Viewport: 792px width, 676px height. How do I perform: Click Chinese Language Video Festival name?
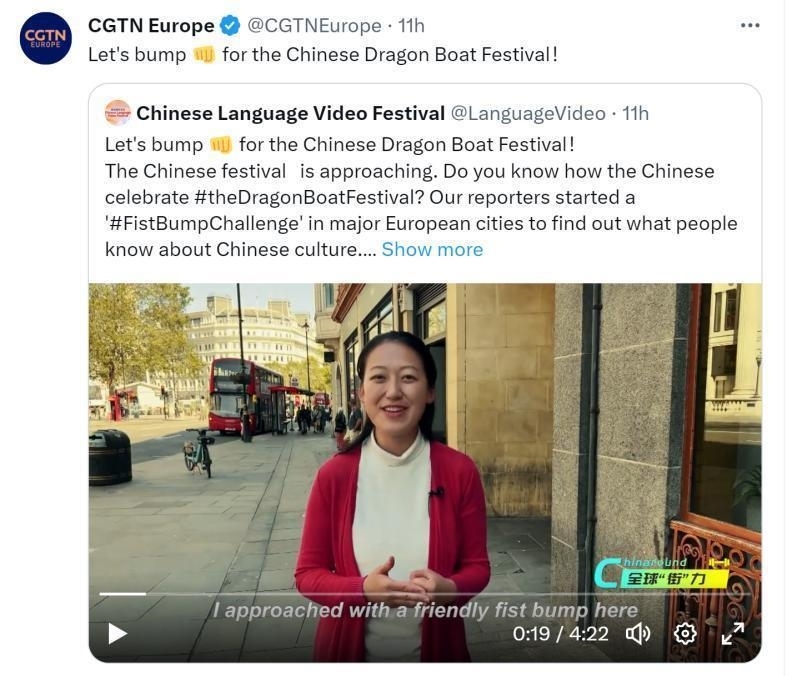coord(290,113)
